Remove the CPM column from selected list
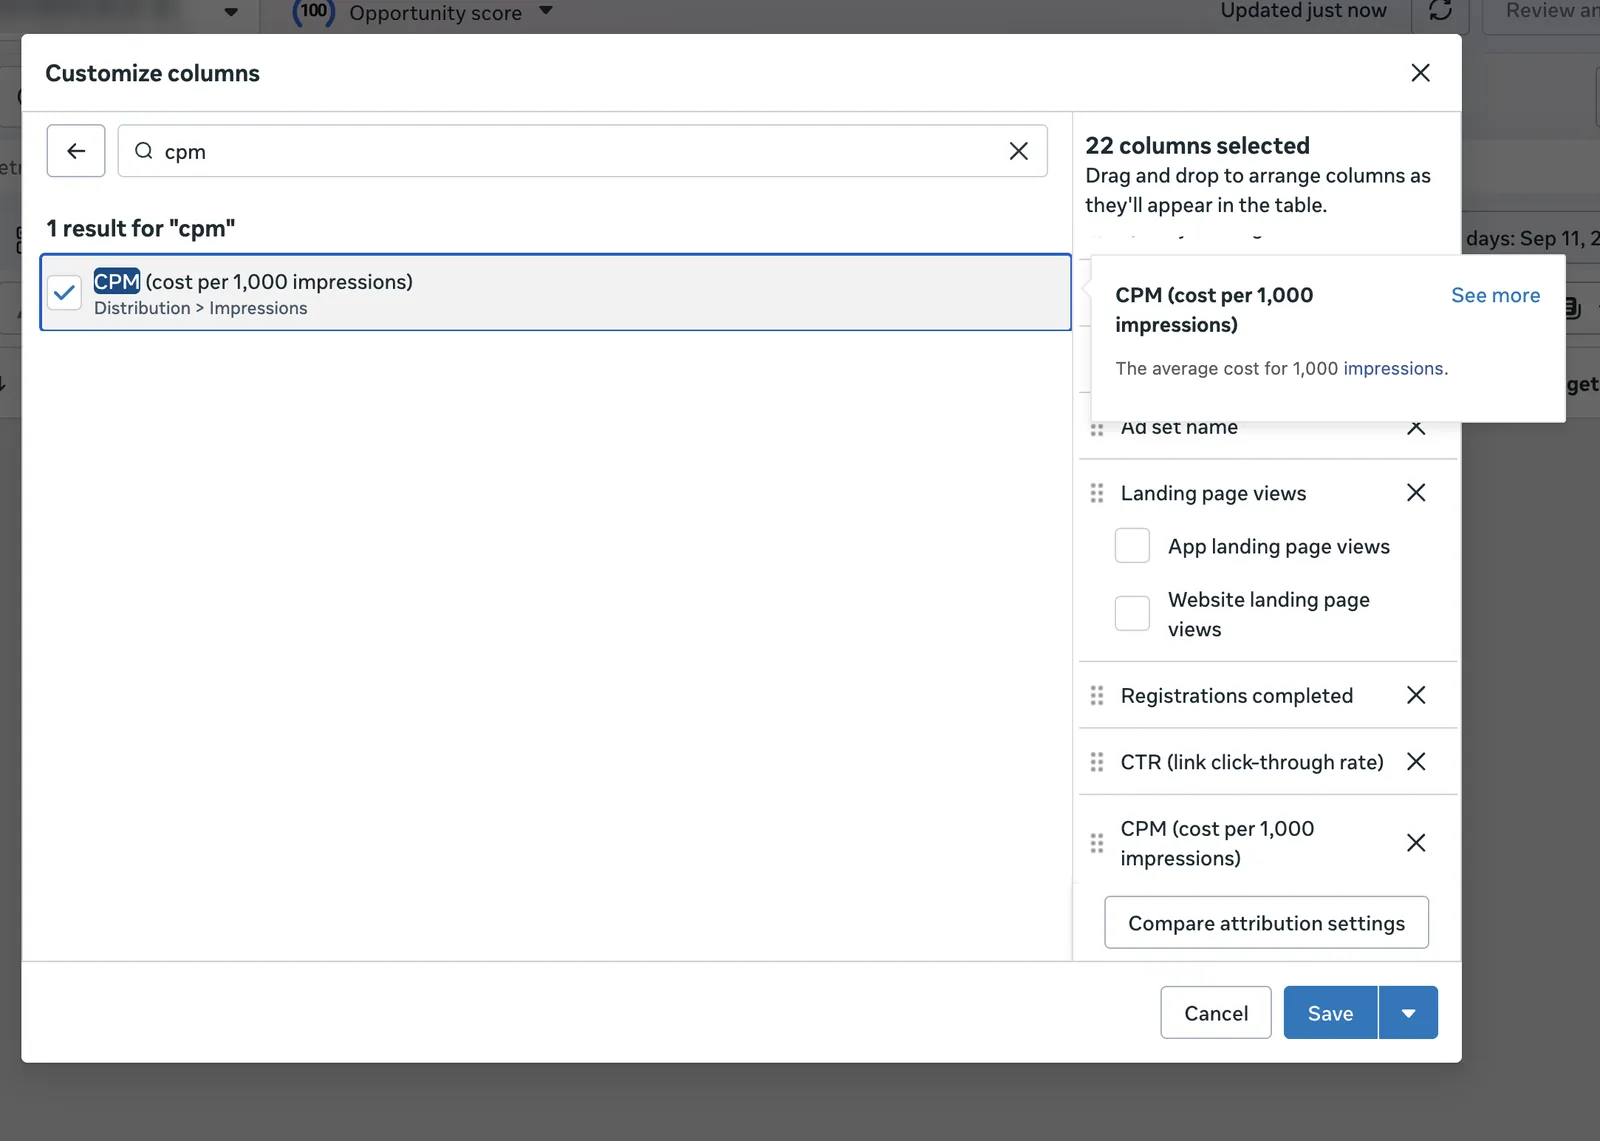Image resolution: width=1600 pixels, height=1141 pixels. pos(1416,843)
